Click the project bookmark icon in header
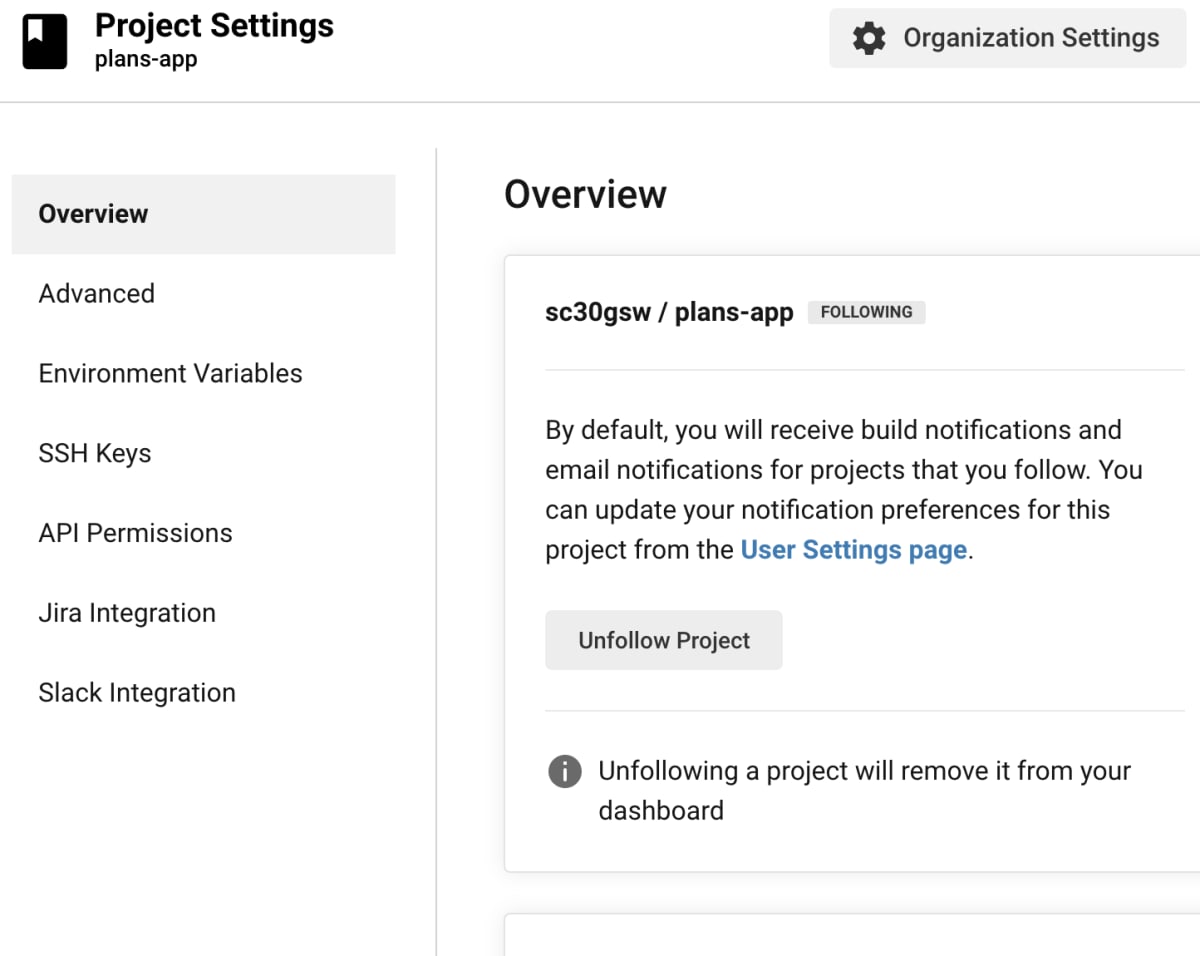The width and height of the screenshot is (1200, 956). (45, 42)
